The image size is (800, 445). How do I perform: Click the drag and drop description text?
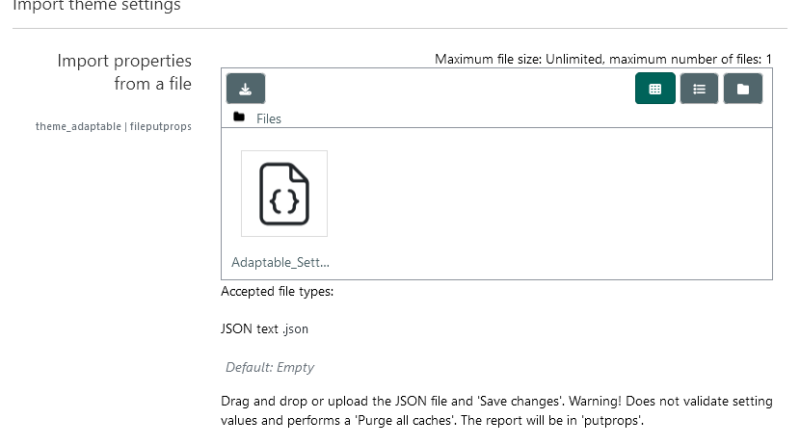tap(496, 411)
